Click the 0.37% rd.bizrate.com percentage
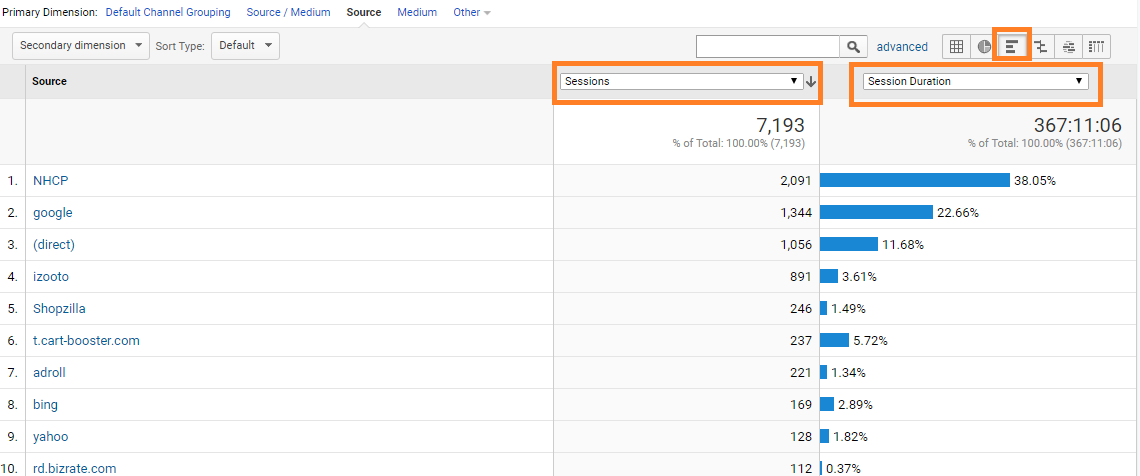1140x476 pixels. click(x=843, y=469)
